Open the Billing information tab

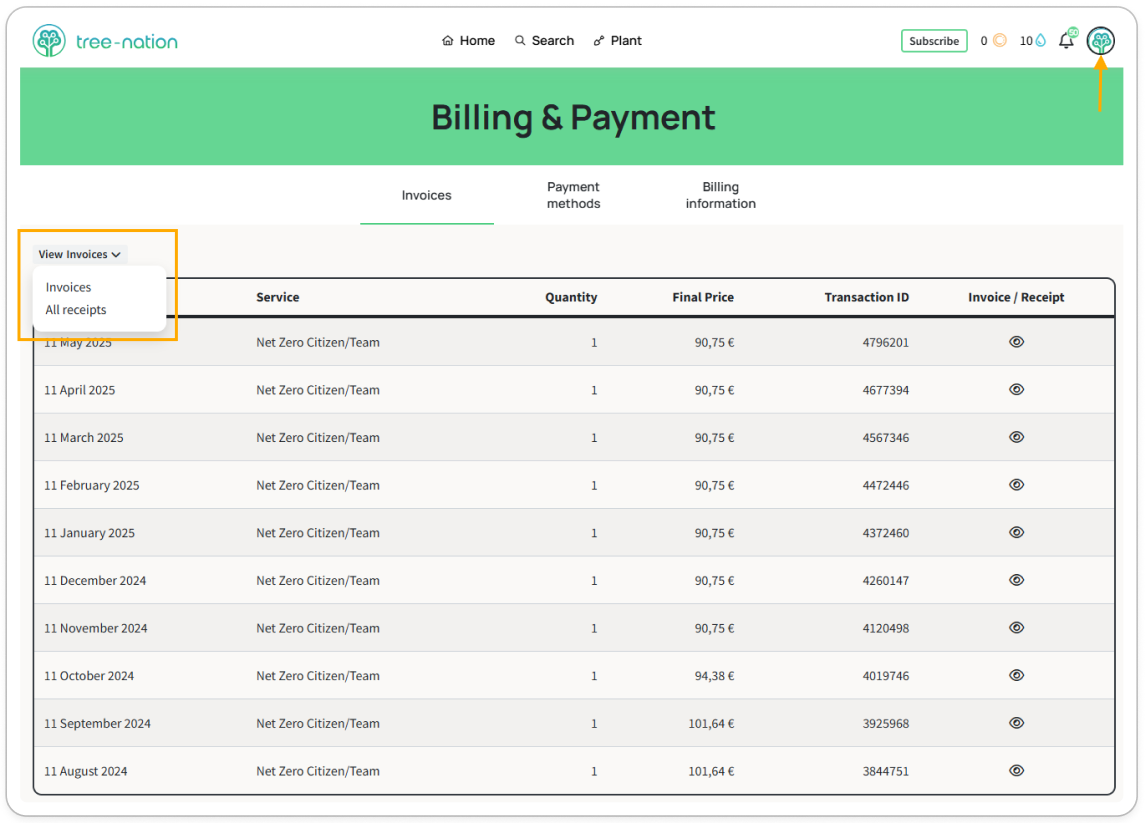click(720, 195)
